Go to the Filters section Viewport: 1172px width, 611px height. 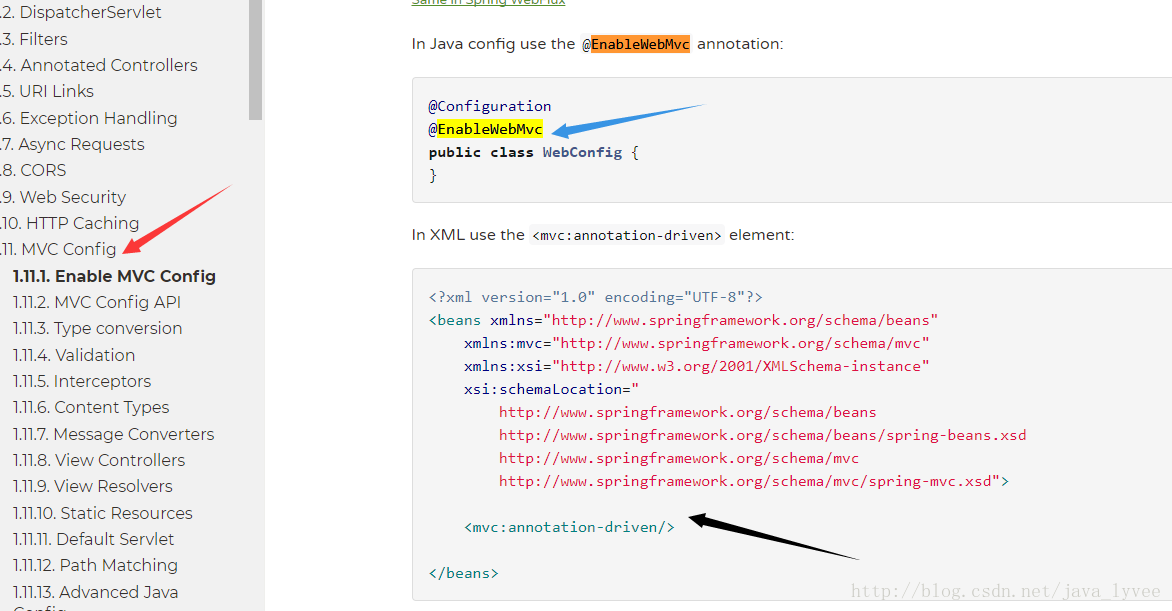pos(34,39)
